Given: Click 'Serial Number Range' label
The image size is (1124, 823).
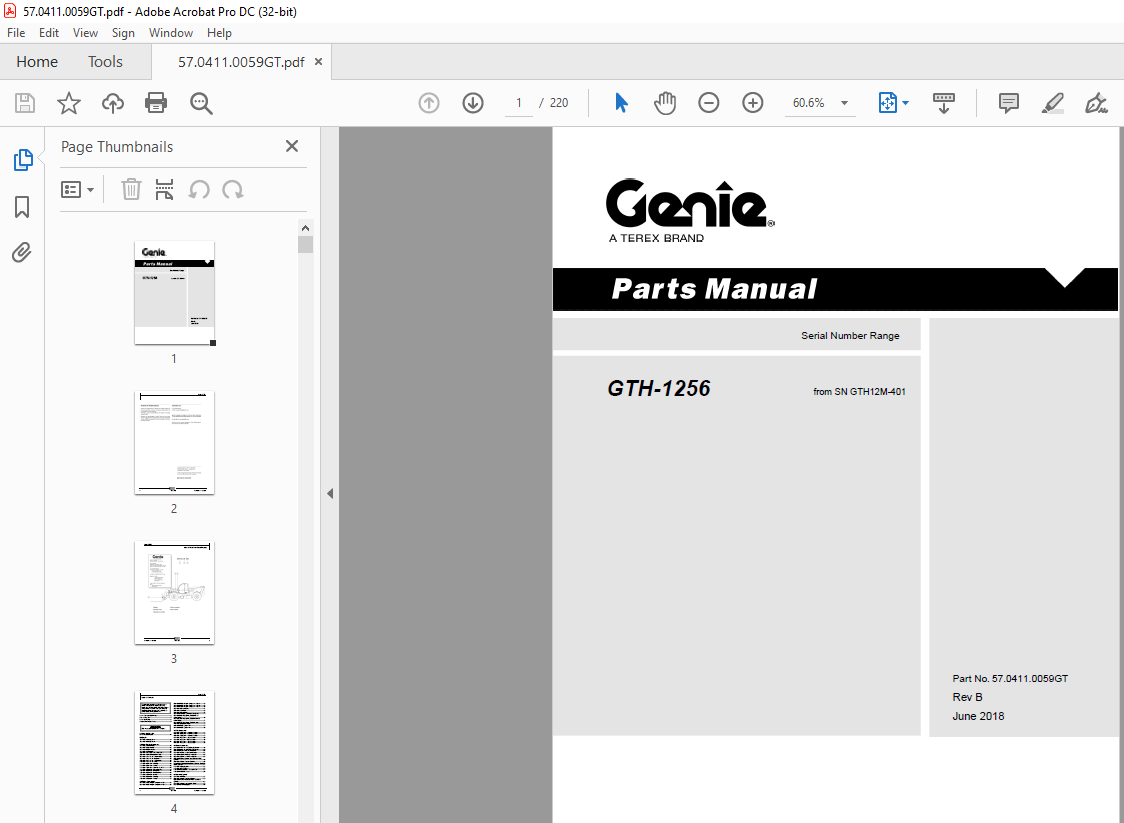Looking at the screenshot, I should pos(850,336).
